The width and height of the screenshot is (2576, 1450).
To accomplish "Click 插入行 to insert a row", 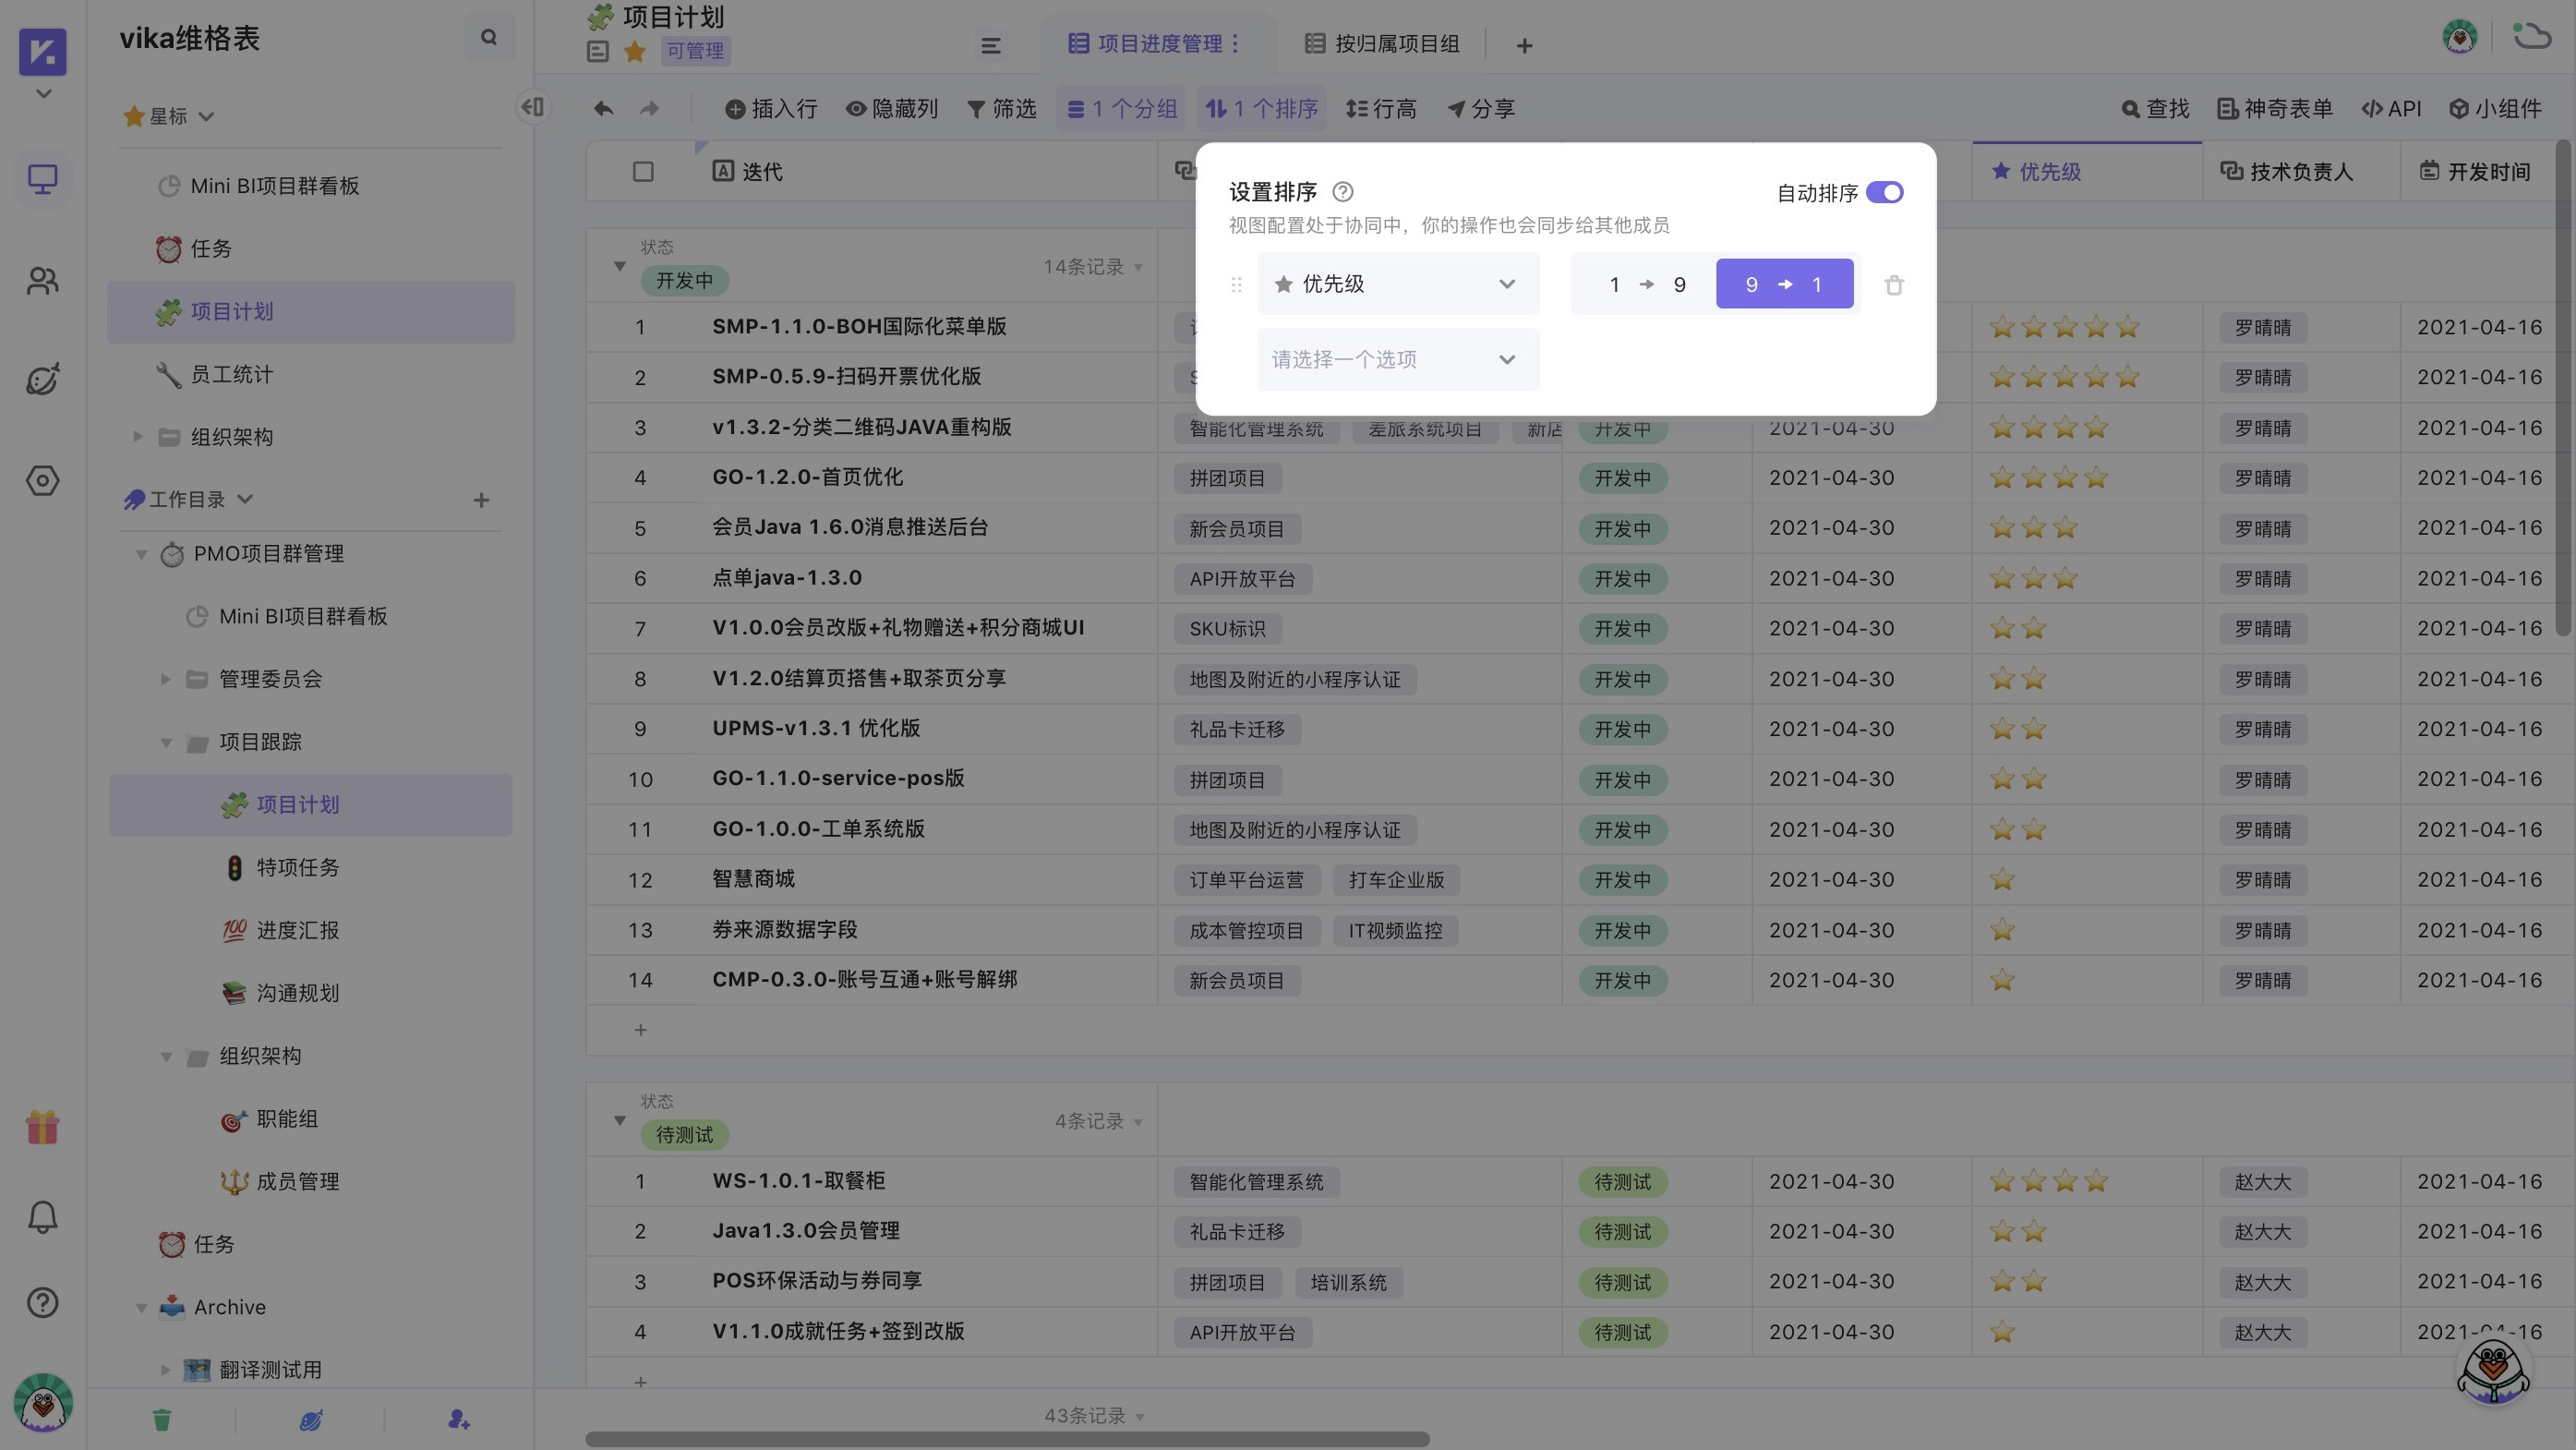I will pos(771,108).
